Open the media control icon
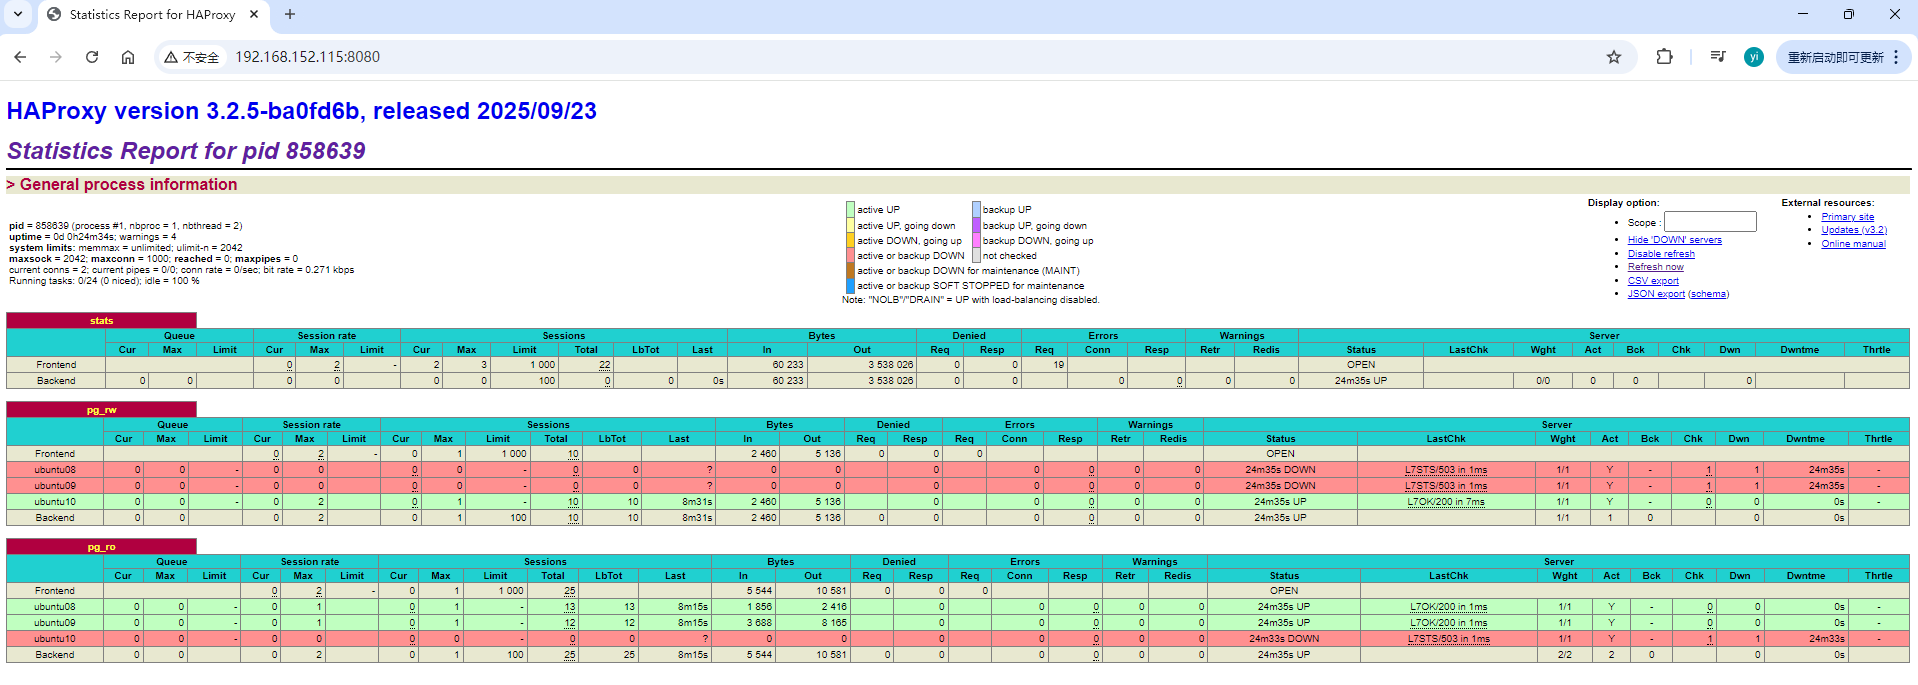The width and height of the screenshot is (1918, 685). pyautogui.click(x=1717, y=57)
